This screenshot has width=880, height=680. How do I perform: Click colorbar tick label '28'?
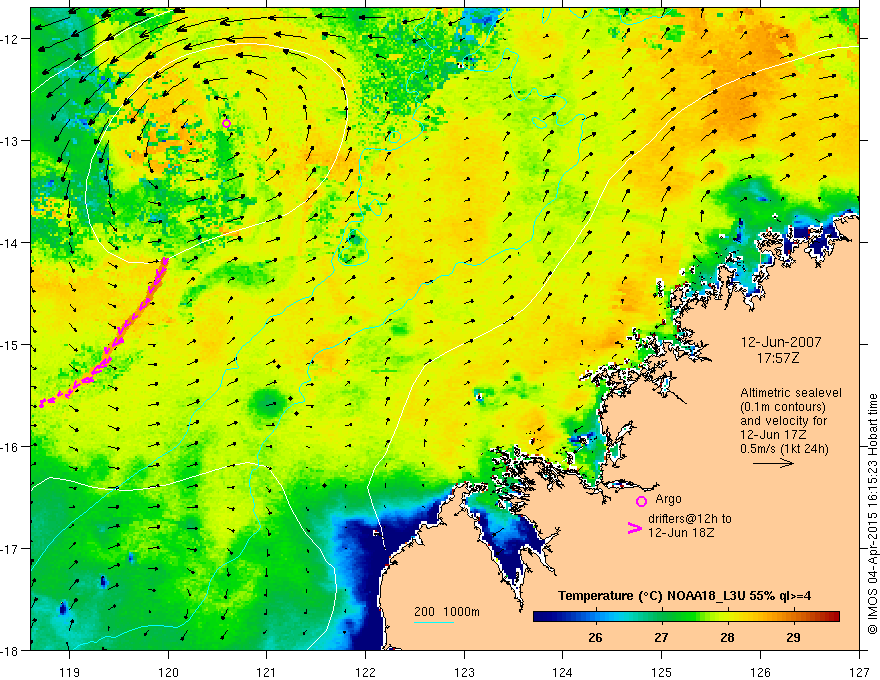tap(727, 637)
